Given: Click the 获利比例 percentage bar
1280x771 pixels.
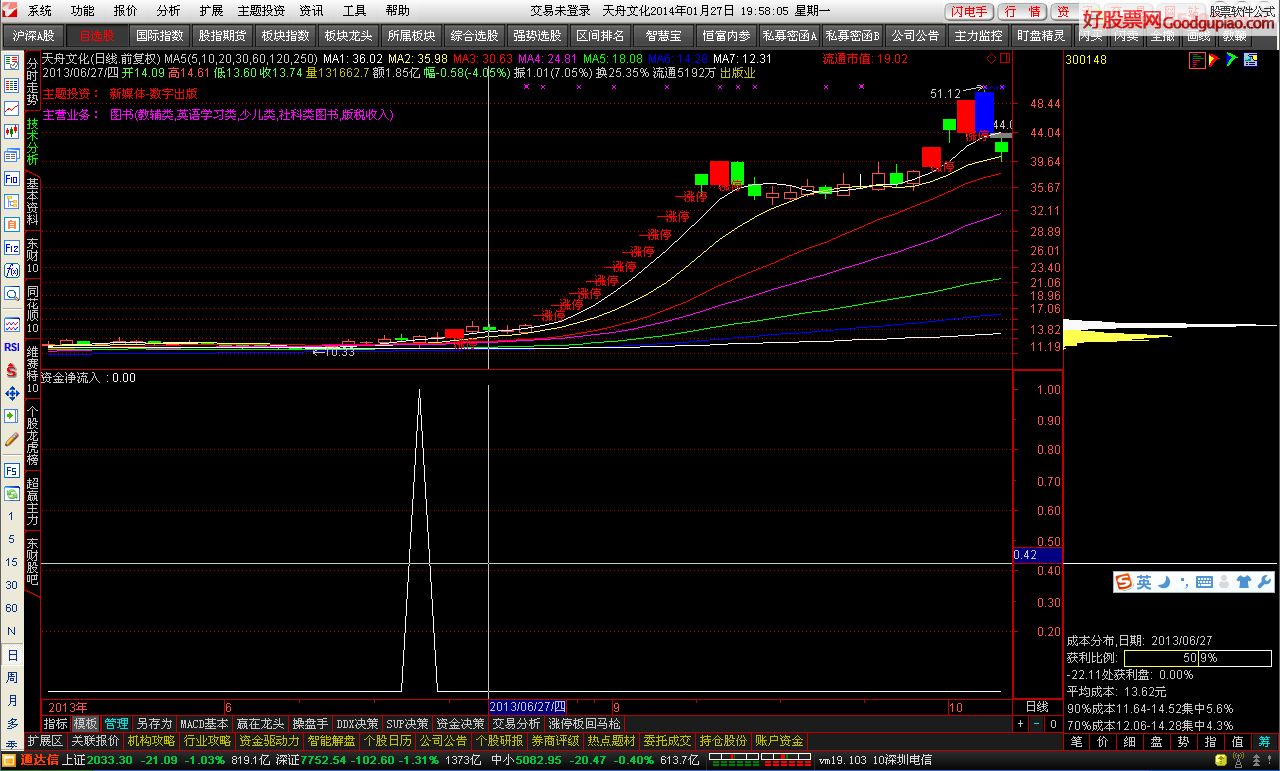Looking at the screenshot, I should (x=1197, y=658).
